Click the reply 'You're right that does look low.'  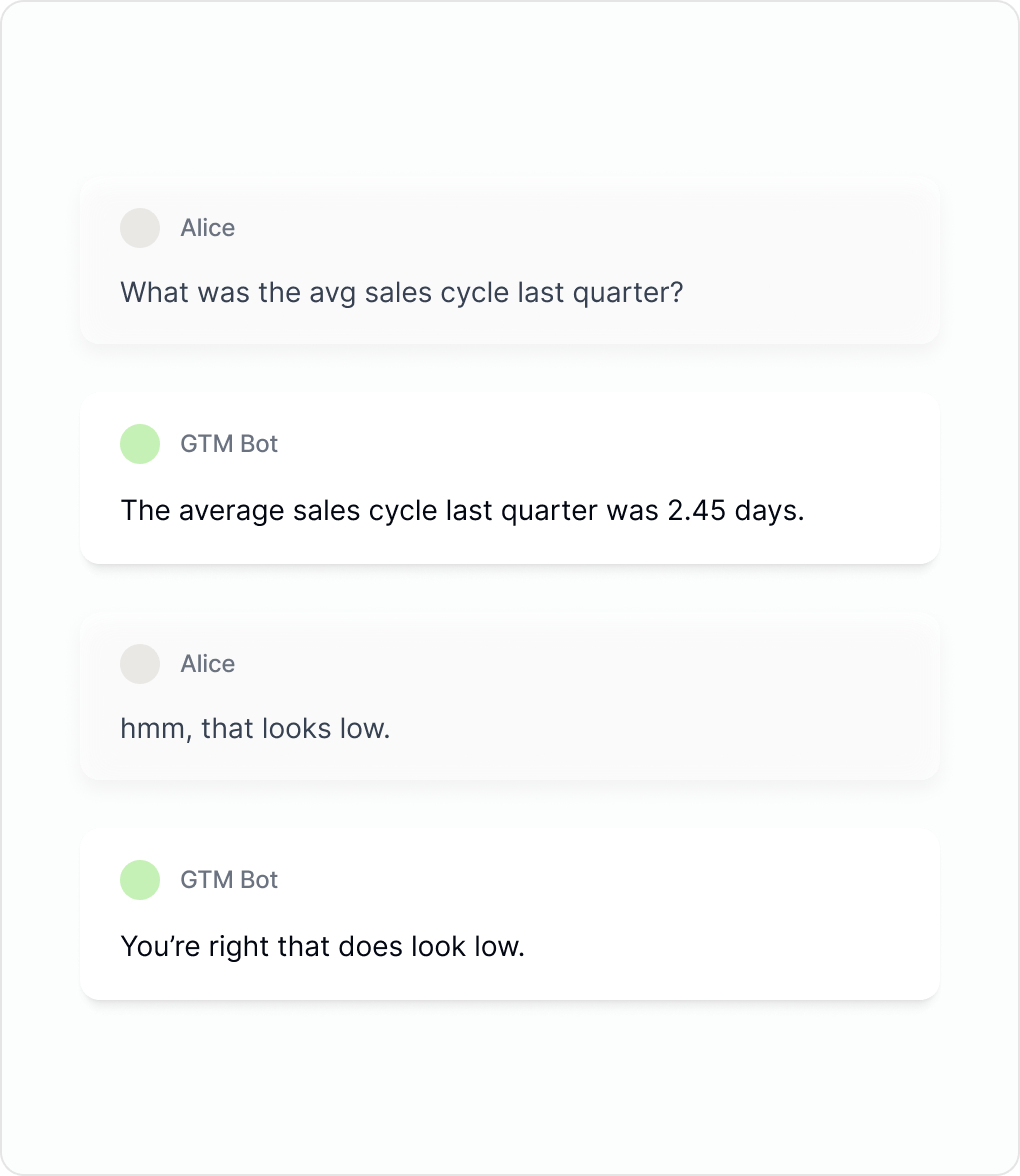pyautogui.click(x=322, y=946)
